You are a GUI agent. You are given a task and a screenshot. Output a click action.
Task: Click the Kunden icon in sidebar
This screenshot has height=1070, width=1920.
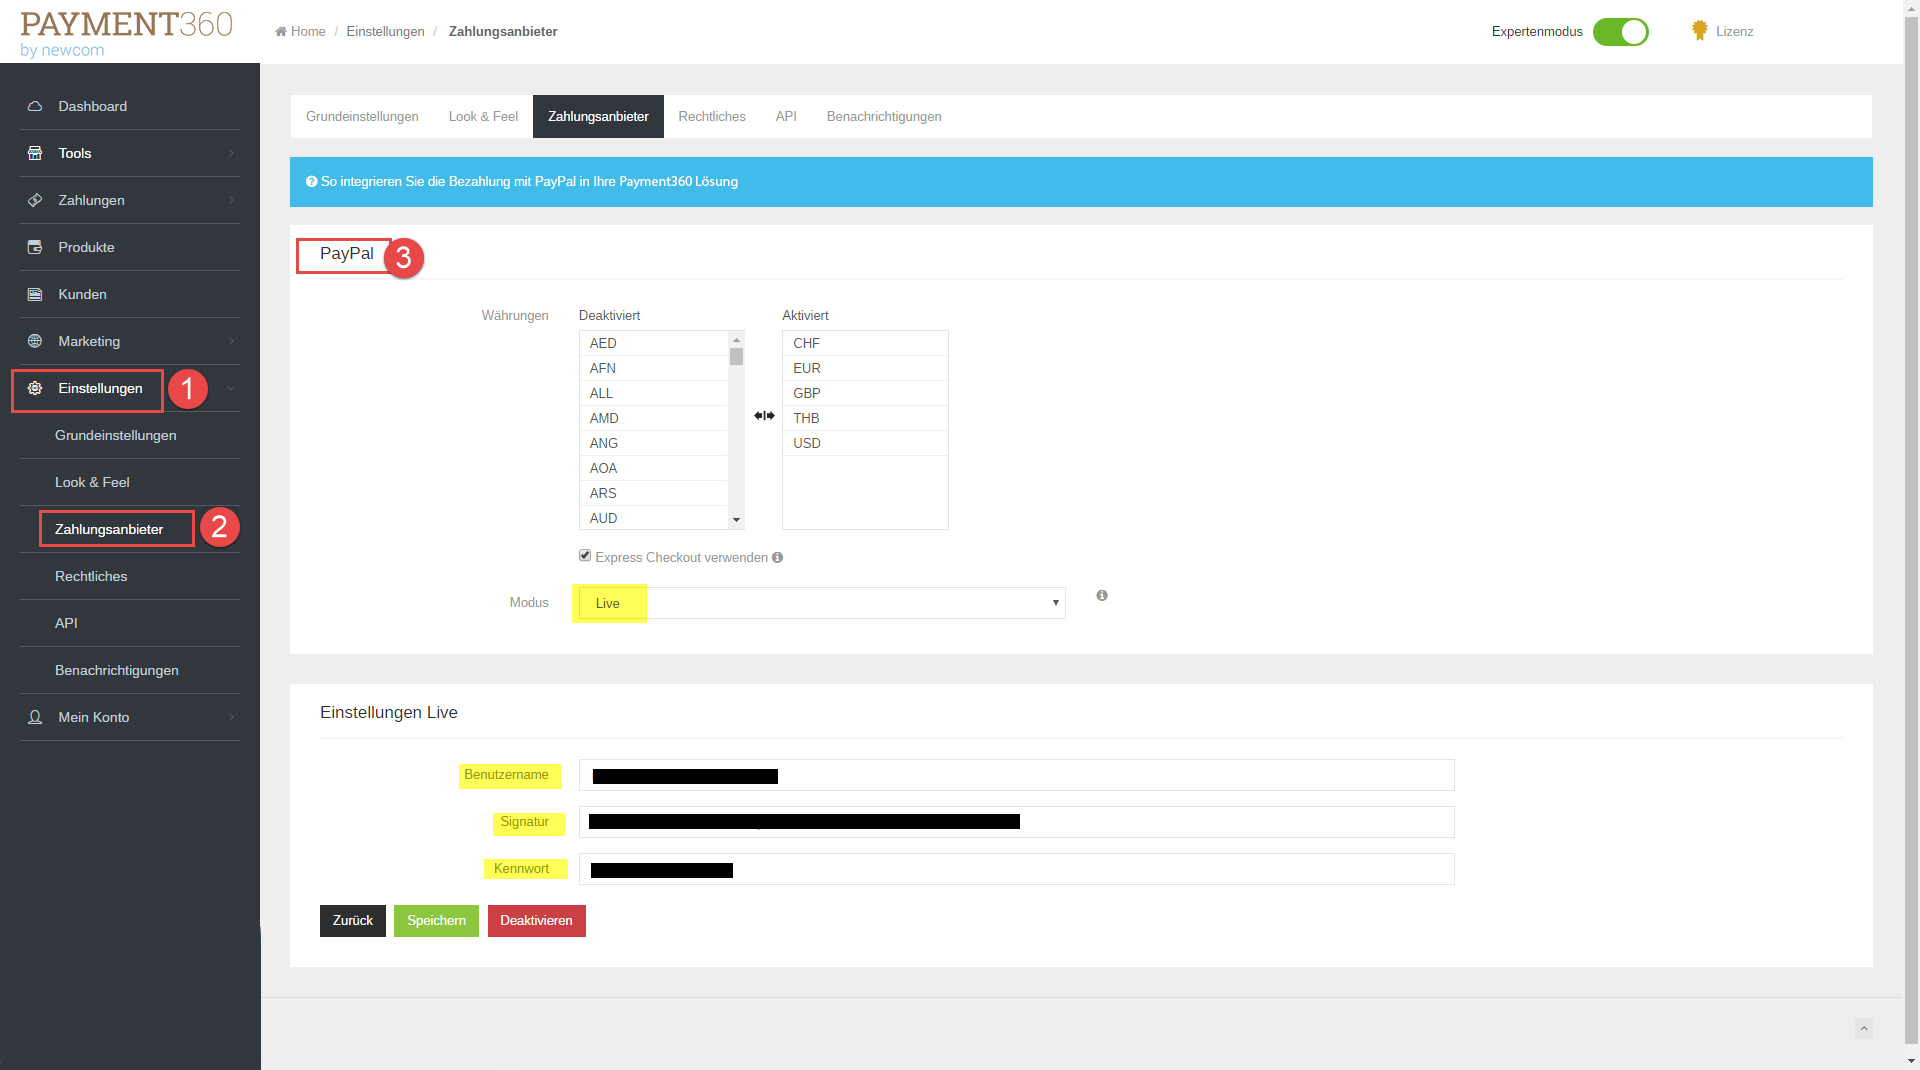click(35, 294)
